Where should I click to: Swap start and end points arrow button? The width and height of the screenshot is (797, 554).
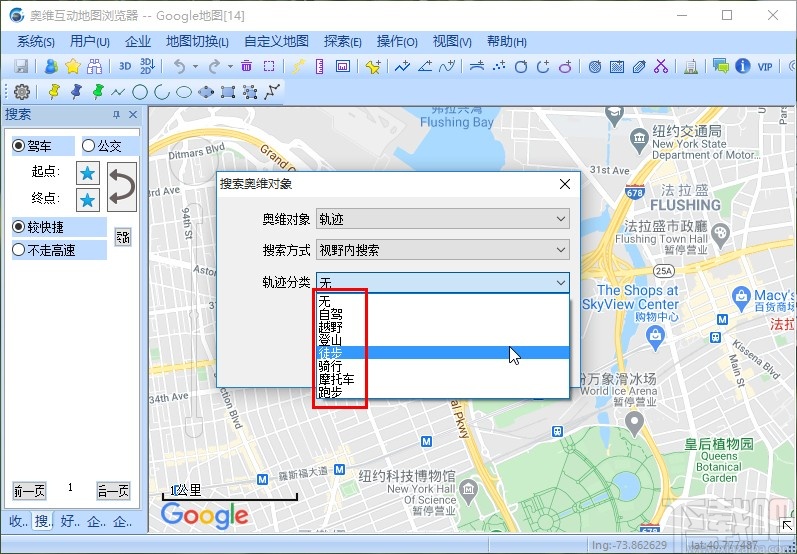(122, 187)
